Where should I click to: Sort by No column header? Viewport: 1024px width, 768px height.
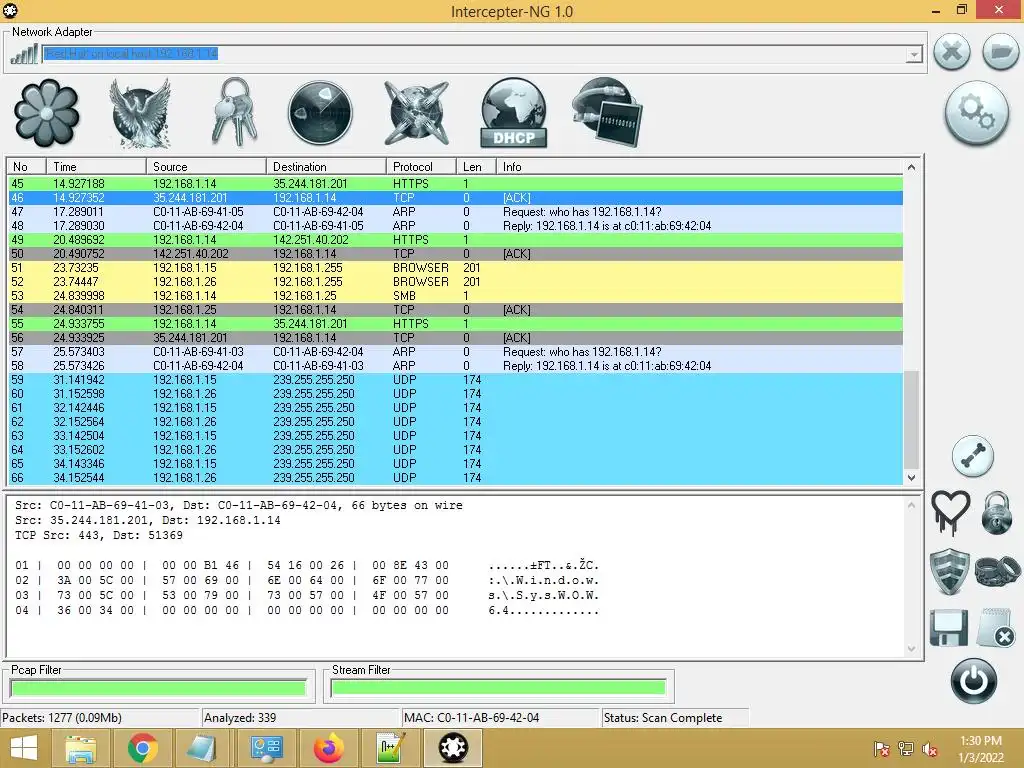click(26, 167)
